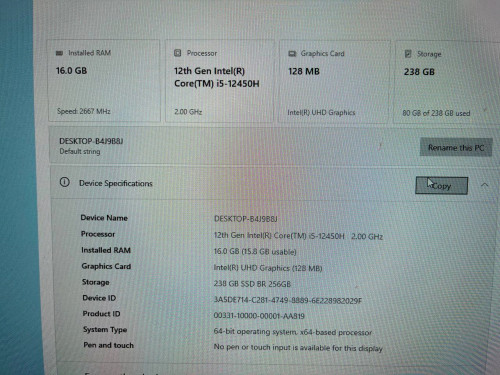Click the Graphics Card row label
Screen dimensions: 500x375
click(106, 266)
